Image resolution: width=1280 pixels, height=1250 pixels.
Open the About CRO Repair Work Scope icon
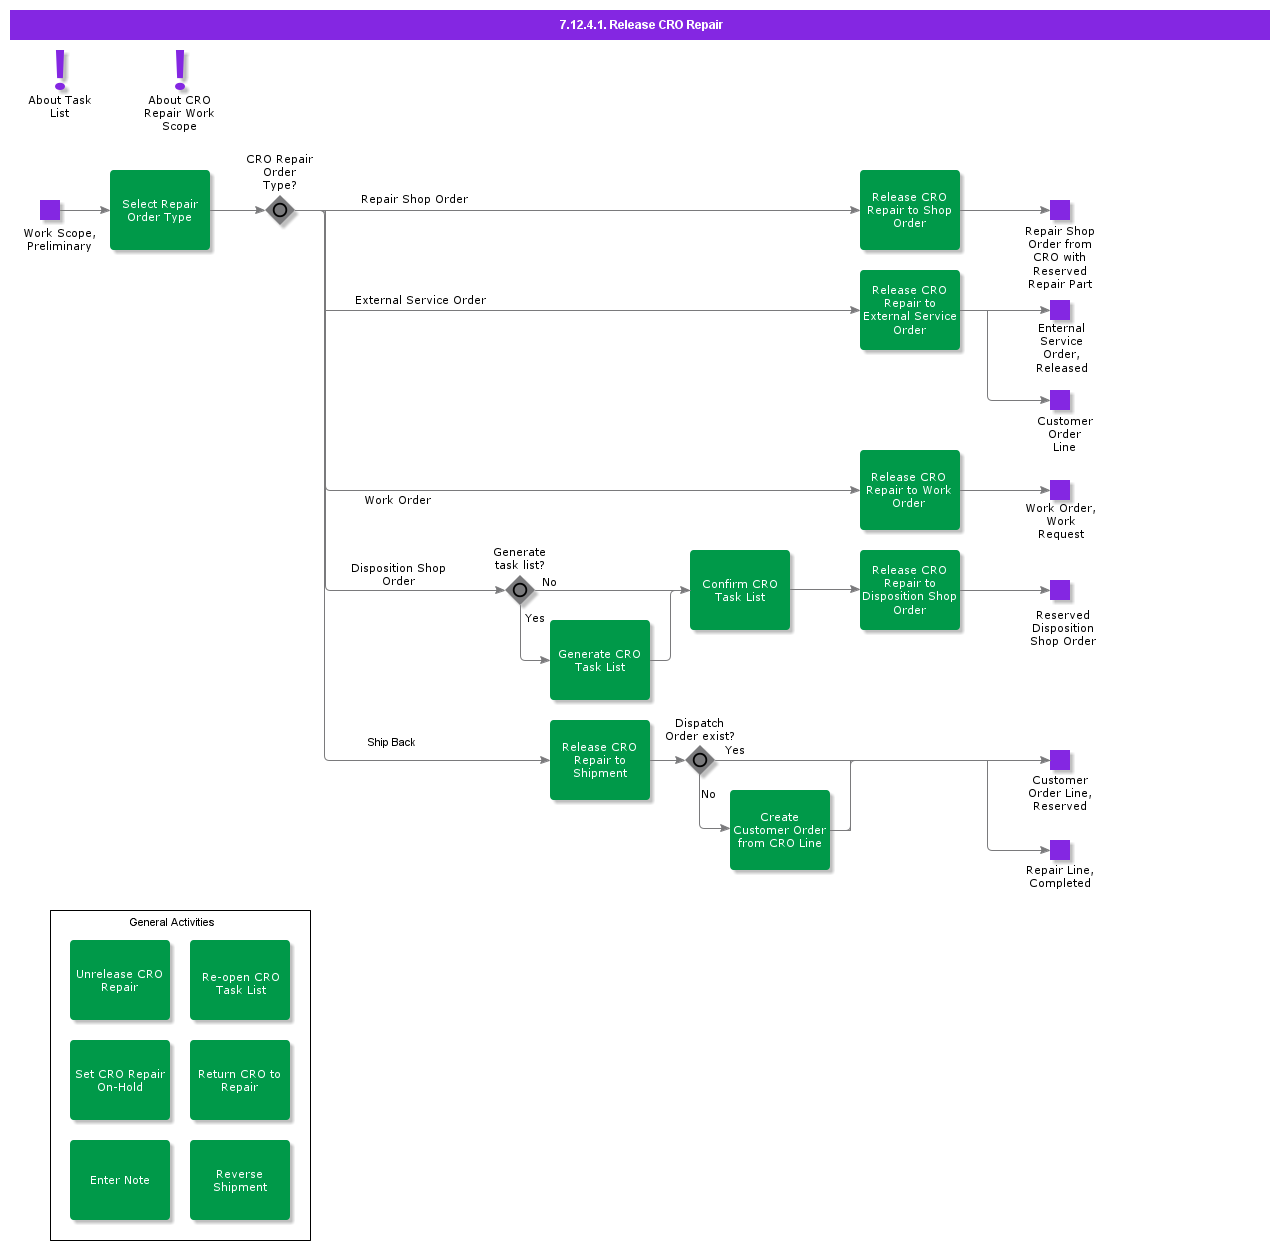[180, 69]
